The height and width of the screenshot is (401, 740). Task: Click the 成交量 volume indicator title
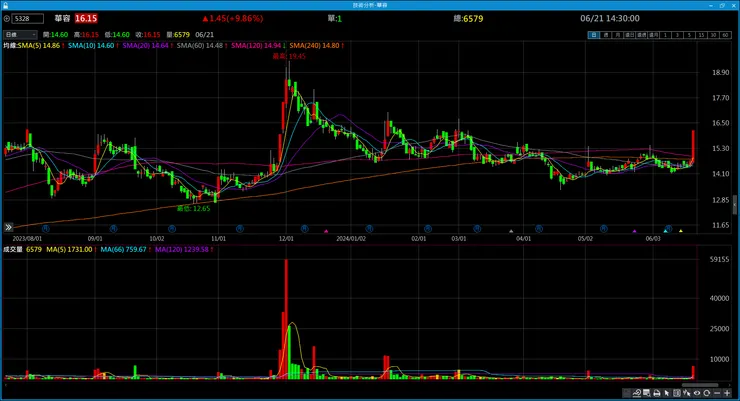tap(13, 249)
